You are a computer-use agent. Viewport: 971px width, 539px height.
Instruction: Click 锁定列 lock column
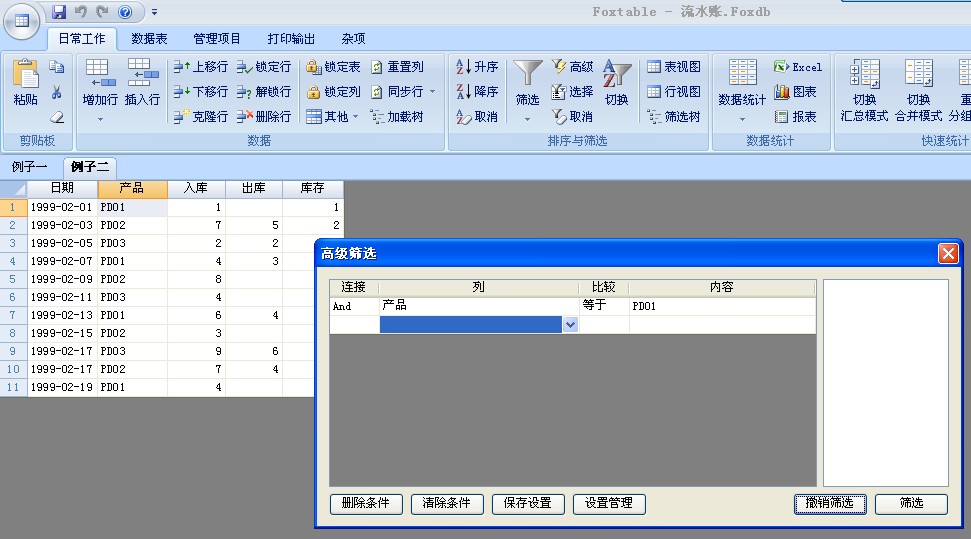333,92
